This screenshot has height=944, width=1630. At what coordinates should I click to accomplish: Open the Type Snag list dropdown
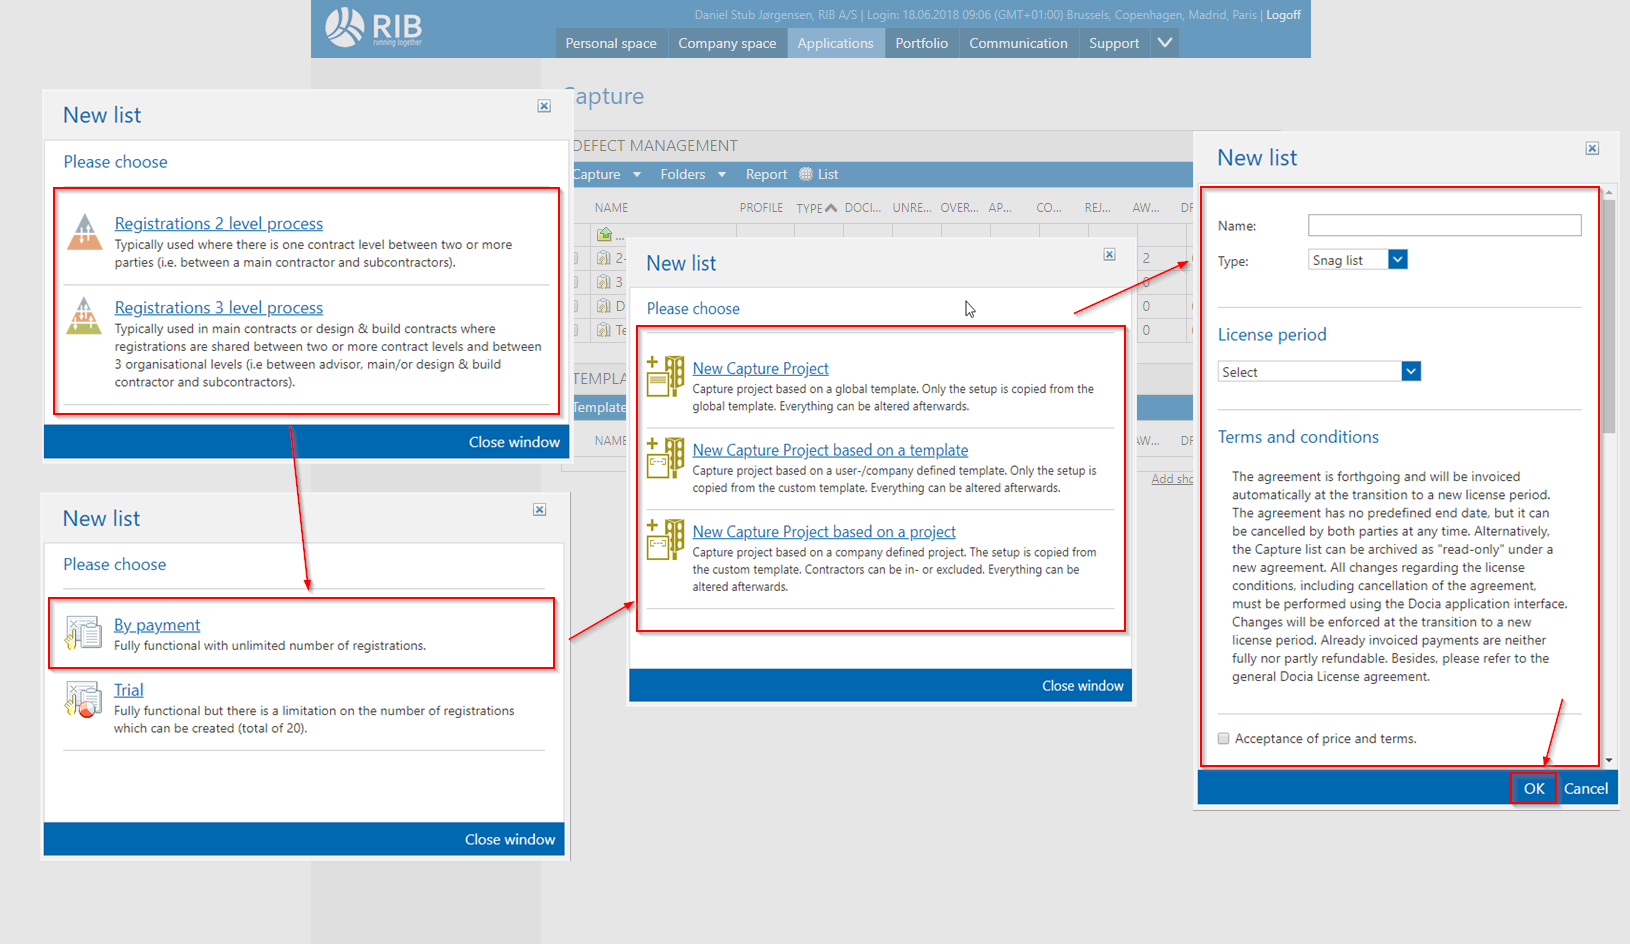[1398, 260]
